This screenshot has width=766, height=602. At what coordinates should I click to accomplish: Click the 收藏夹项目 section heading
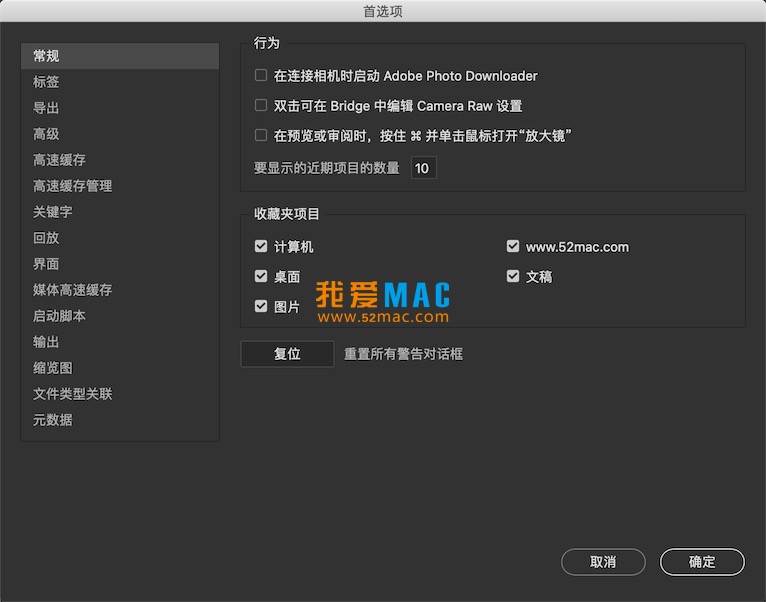(287, 214)
